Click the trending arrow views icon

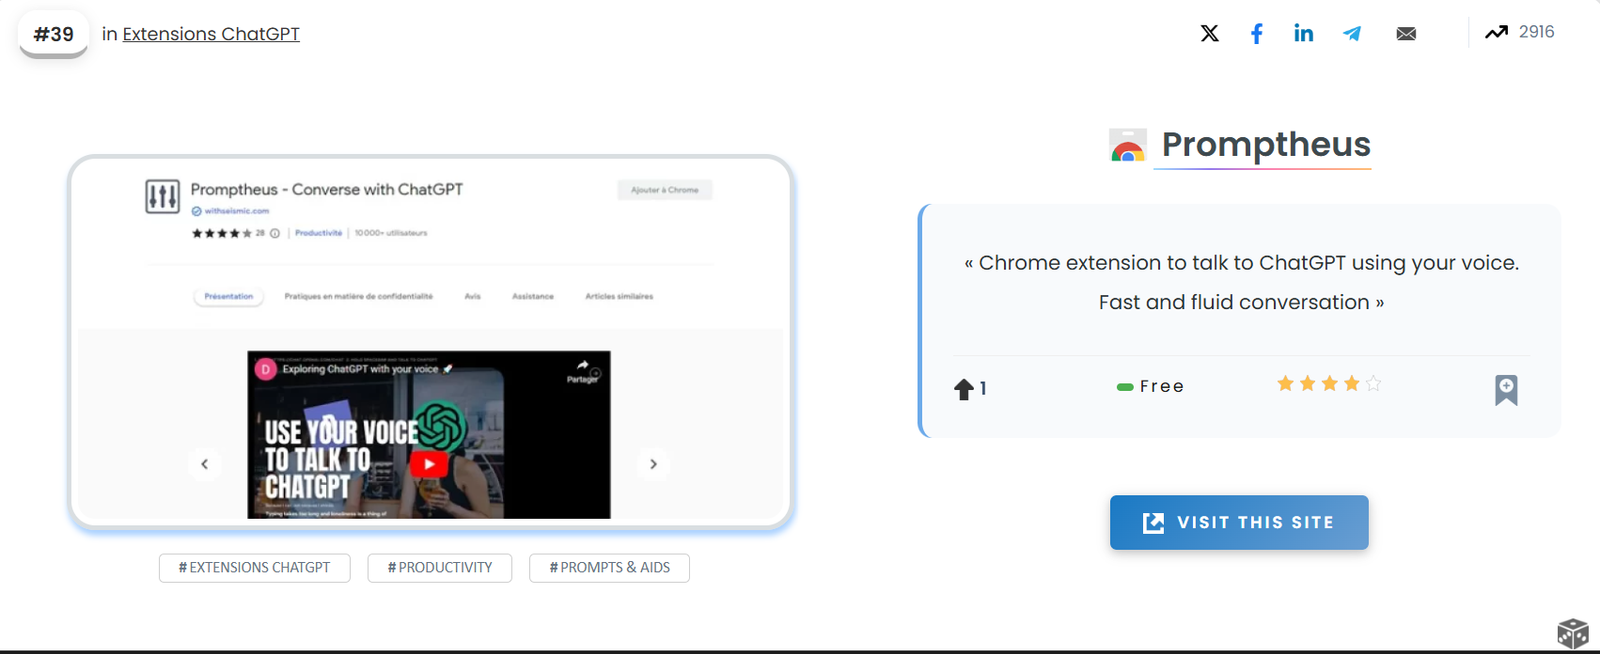[1496, 32]
